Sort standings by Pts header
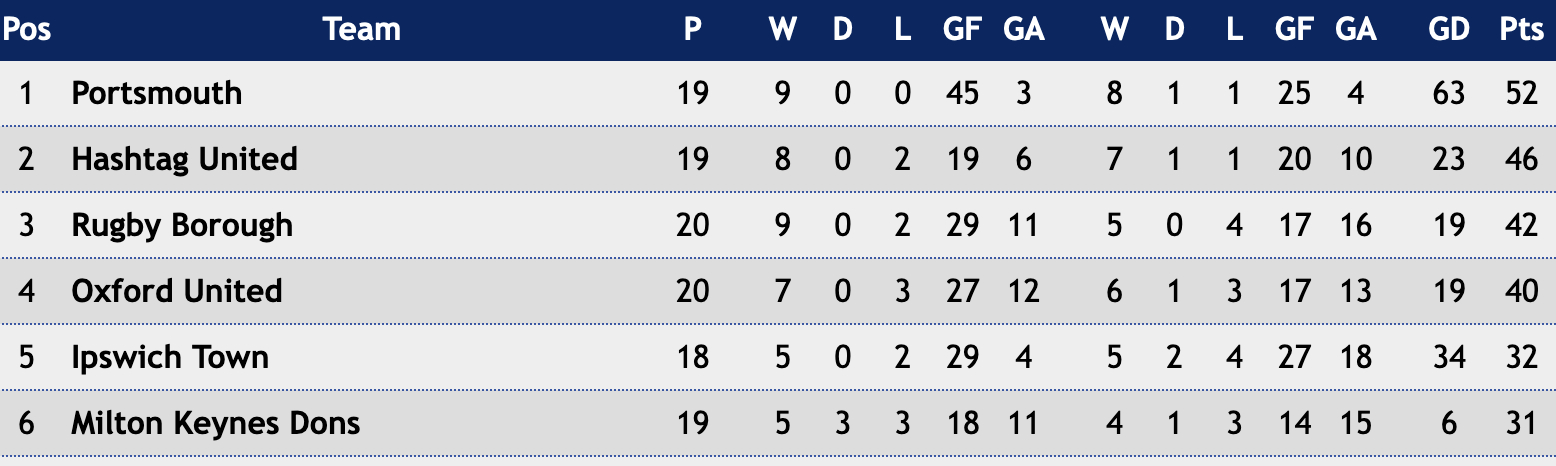This screenshot has height=466, width=1556. click(1521, 30)
